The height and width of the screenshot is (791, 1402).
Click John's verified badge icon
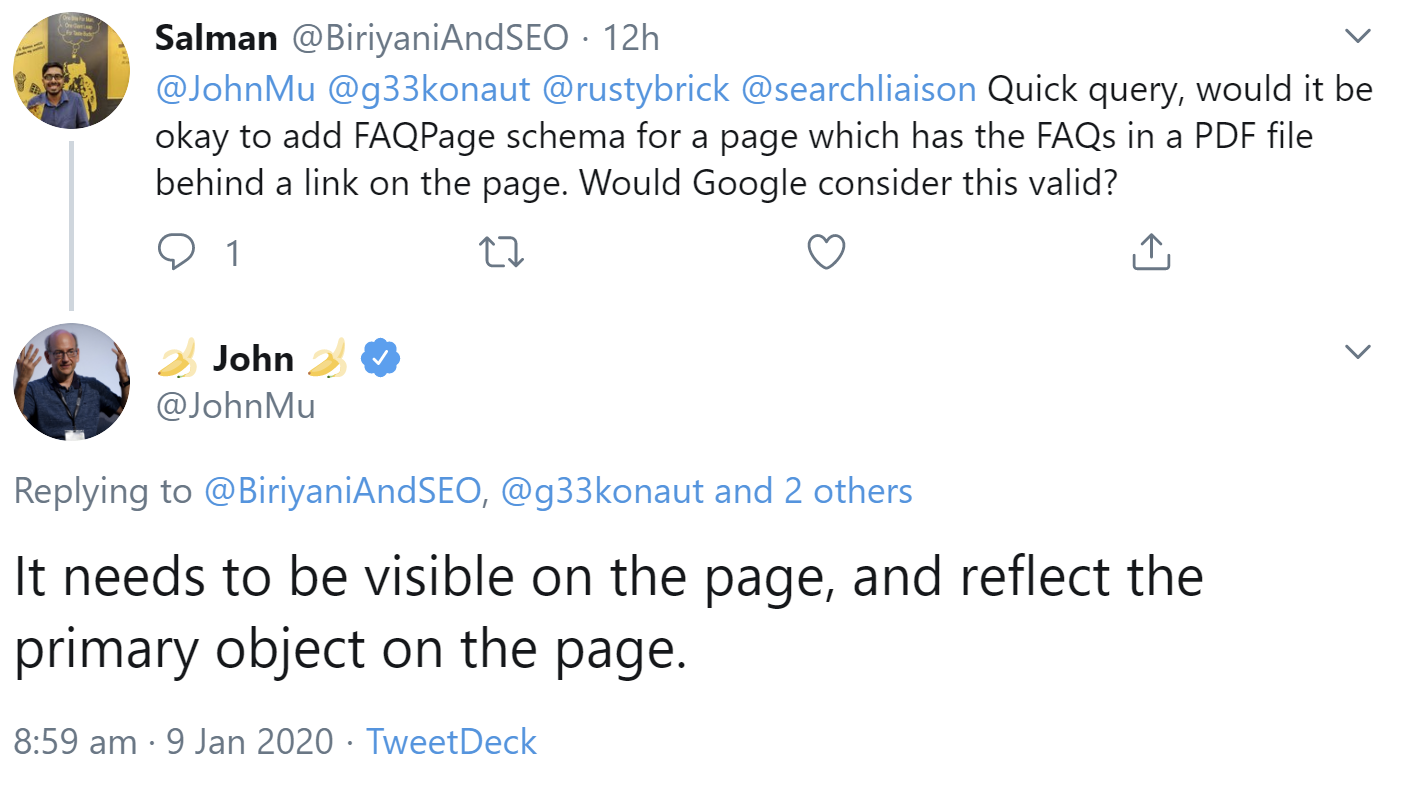pyautogui.click(x=380, y=358)
